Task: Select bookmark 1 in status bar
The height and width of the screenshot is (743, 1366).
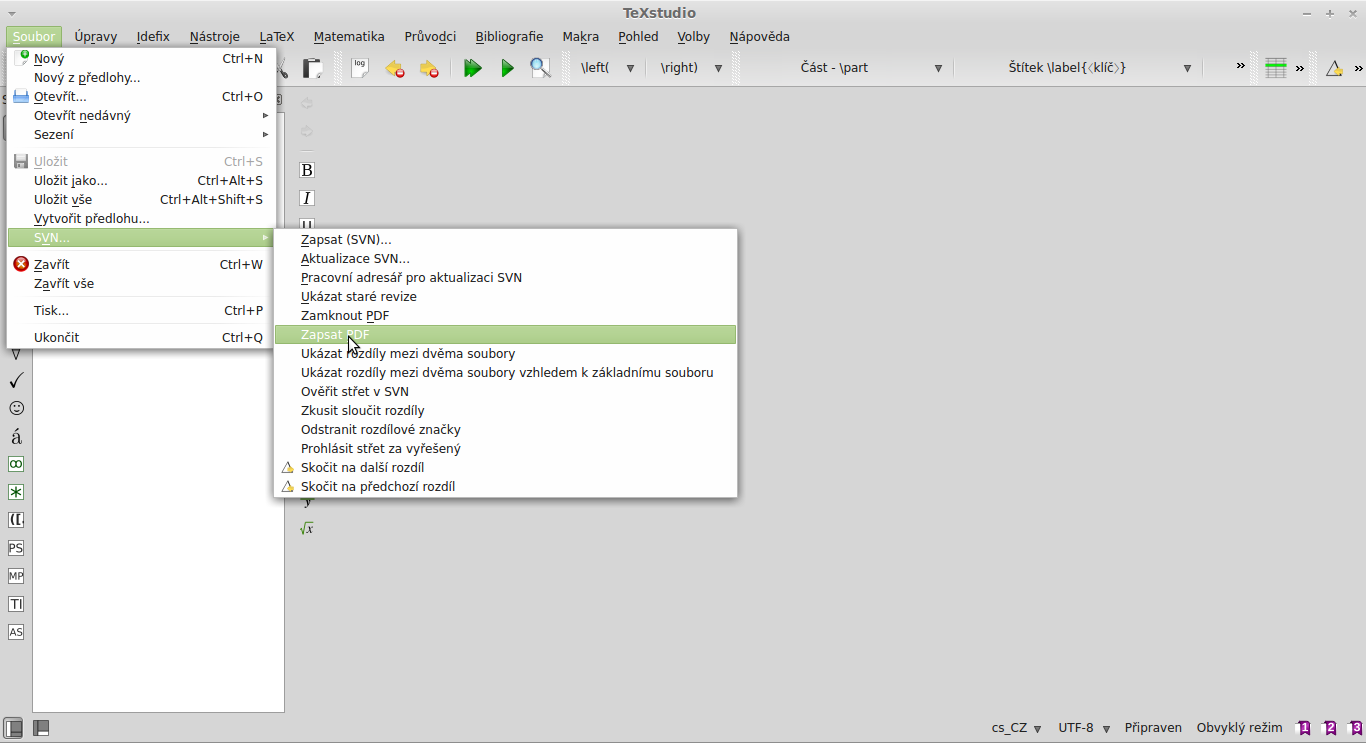Action: pos(1304,728)
